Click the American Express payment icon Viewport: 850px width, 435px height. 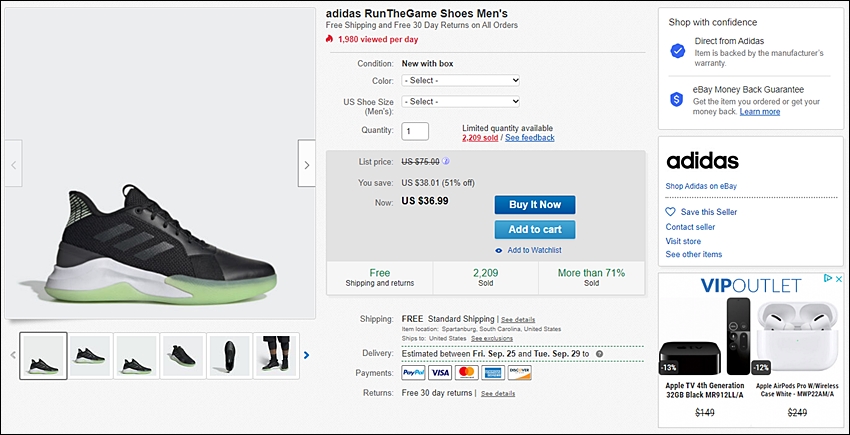point(493,373)
